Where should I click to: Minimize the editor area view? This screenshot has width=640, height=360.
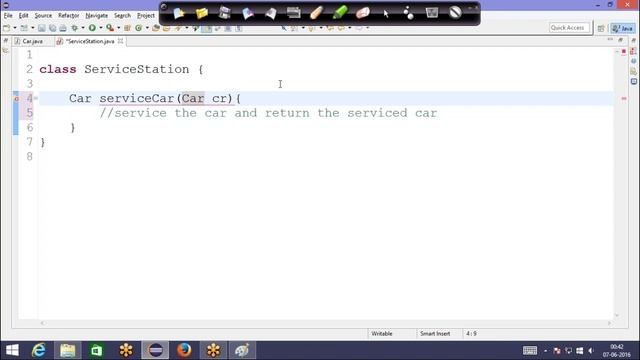point(610,40)
